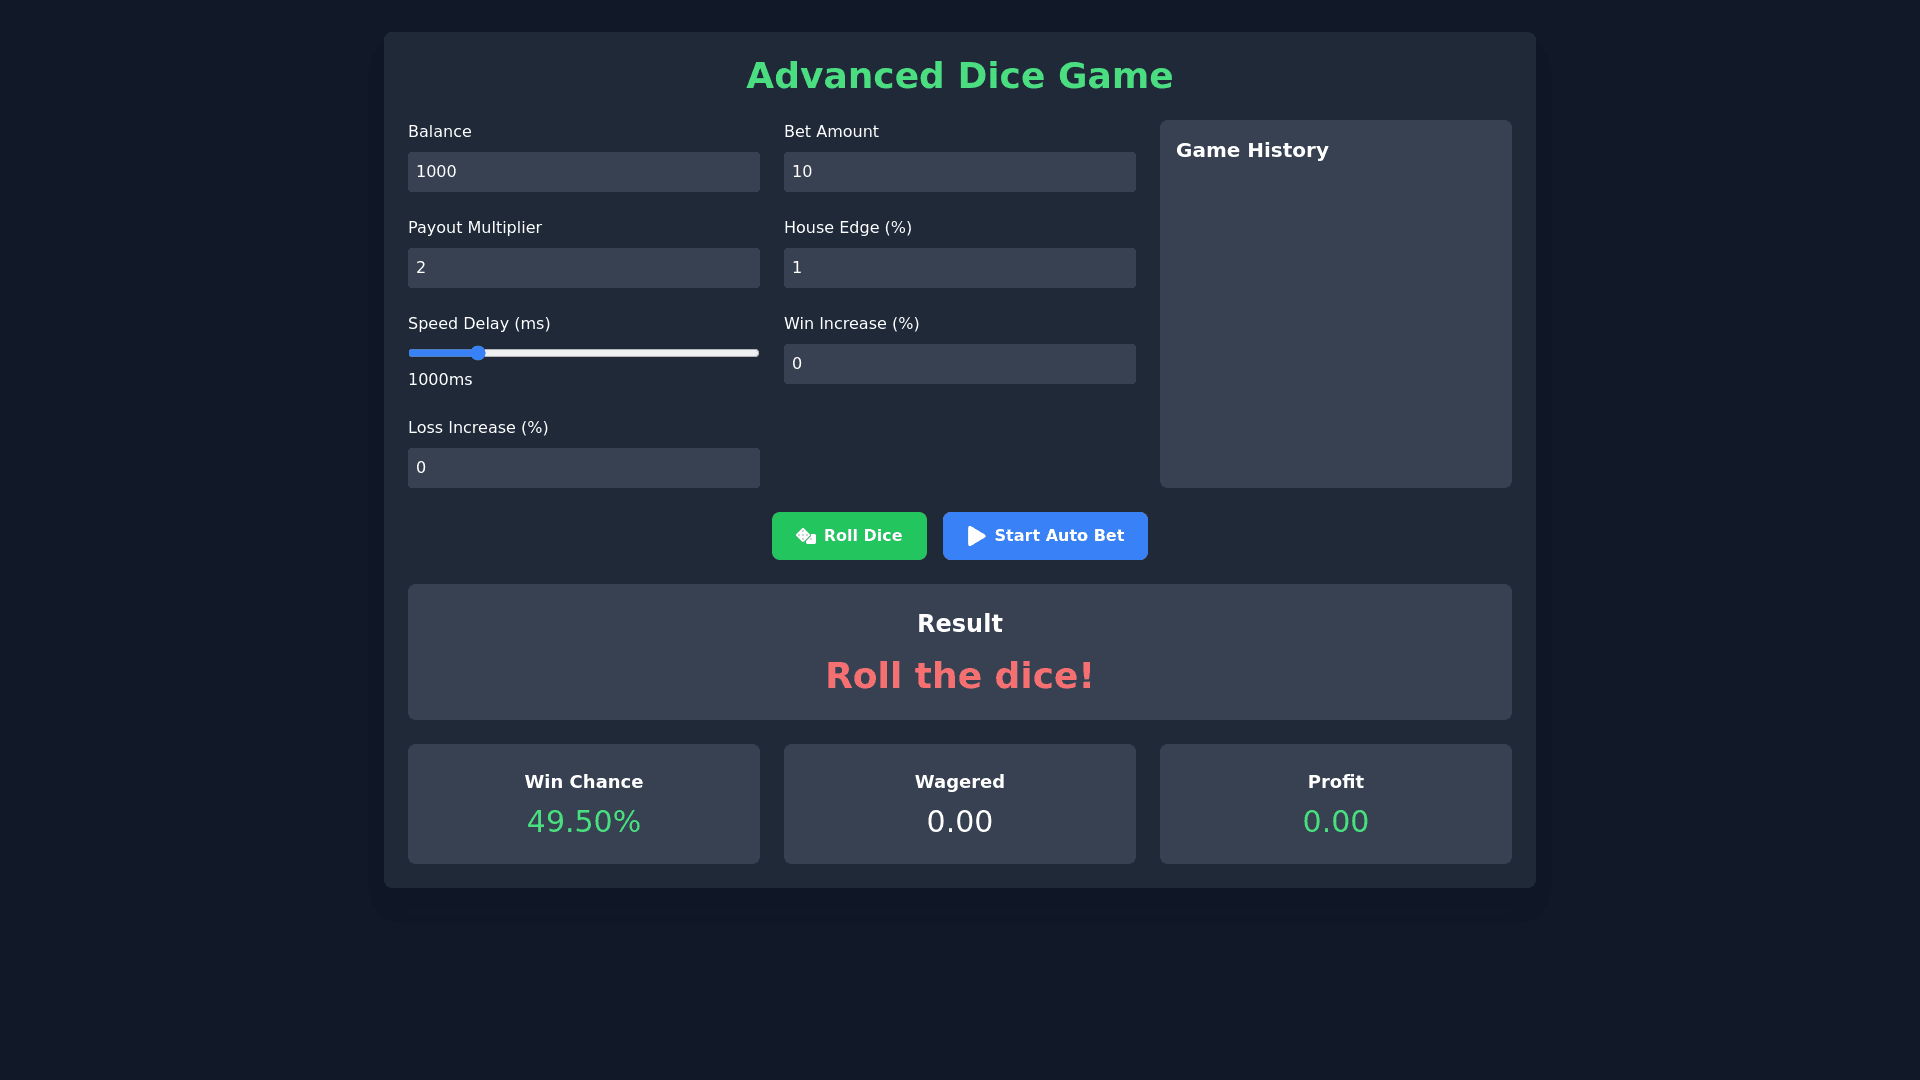Focus the Balance input field
Screen dimensions: 1920x1080
(583, 172)
